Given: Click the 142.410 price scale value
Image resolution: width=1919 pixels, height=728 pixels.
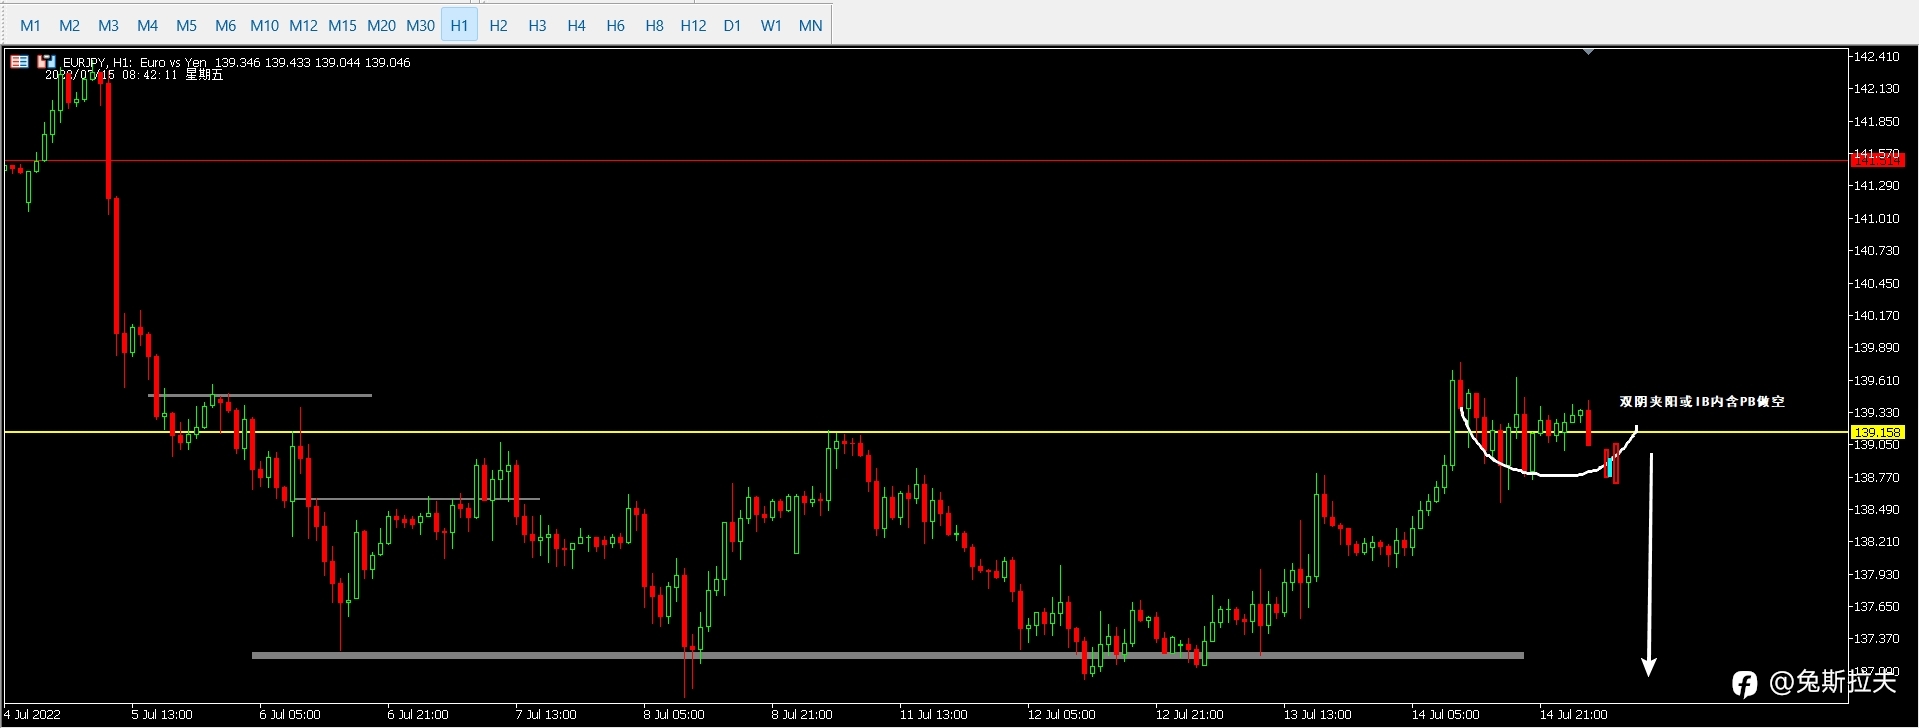Looking at the screenshot, I should click(x=1876, y=56).
